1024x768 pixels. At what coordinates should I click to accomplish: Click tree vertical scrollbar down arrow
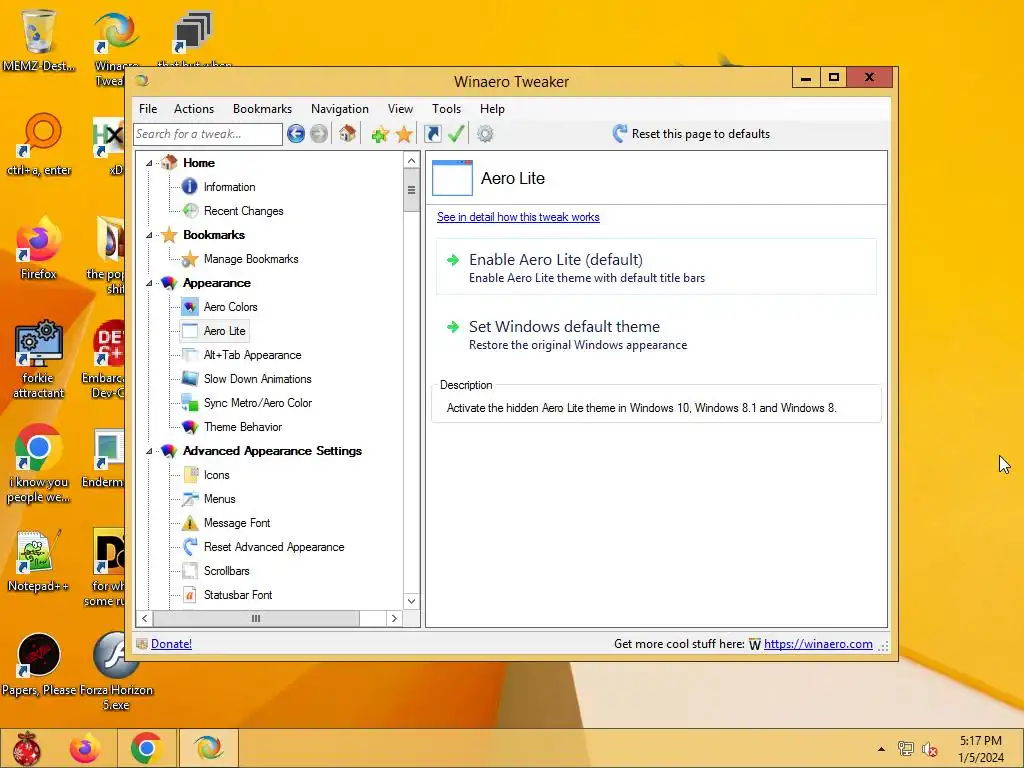pos(411,601)
